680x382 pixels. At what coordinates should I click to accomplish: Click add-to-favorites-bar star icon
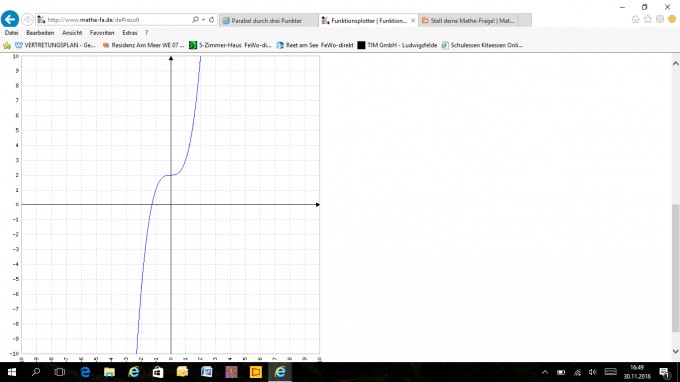coord(7,45)
